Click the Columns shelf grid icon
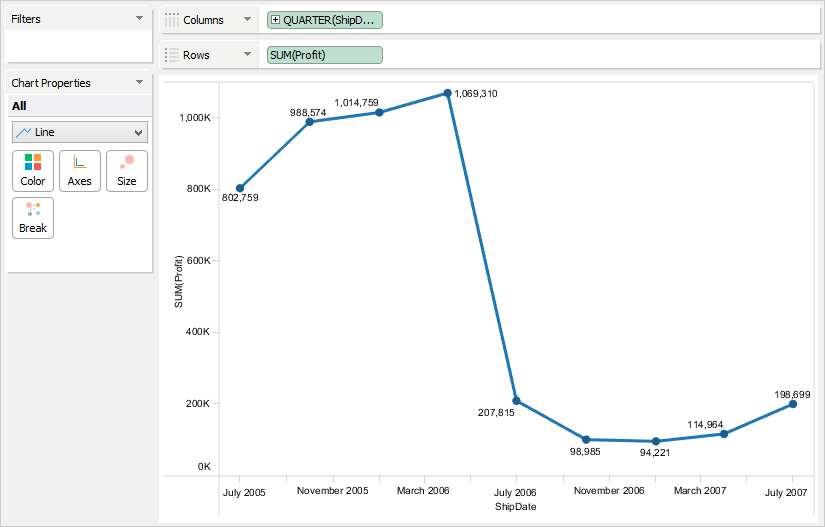This screenshot has width=825, height=527. [x=172, y=20]
